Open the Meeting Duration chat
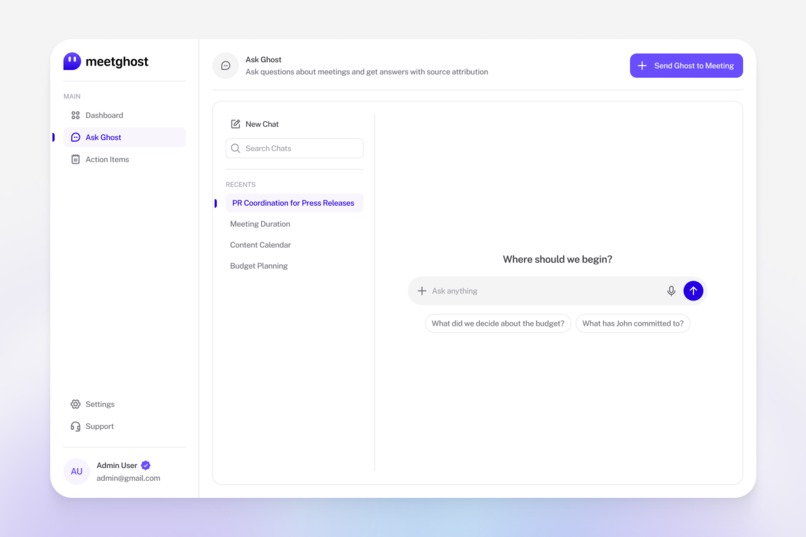 pos(260,224)
